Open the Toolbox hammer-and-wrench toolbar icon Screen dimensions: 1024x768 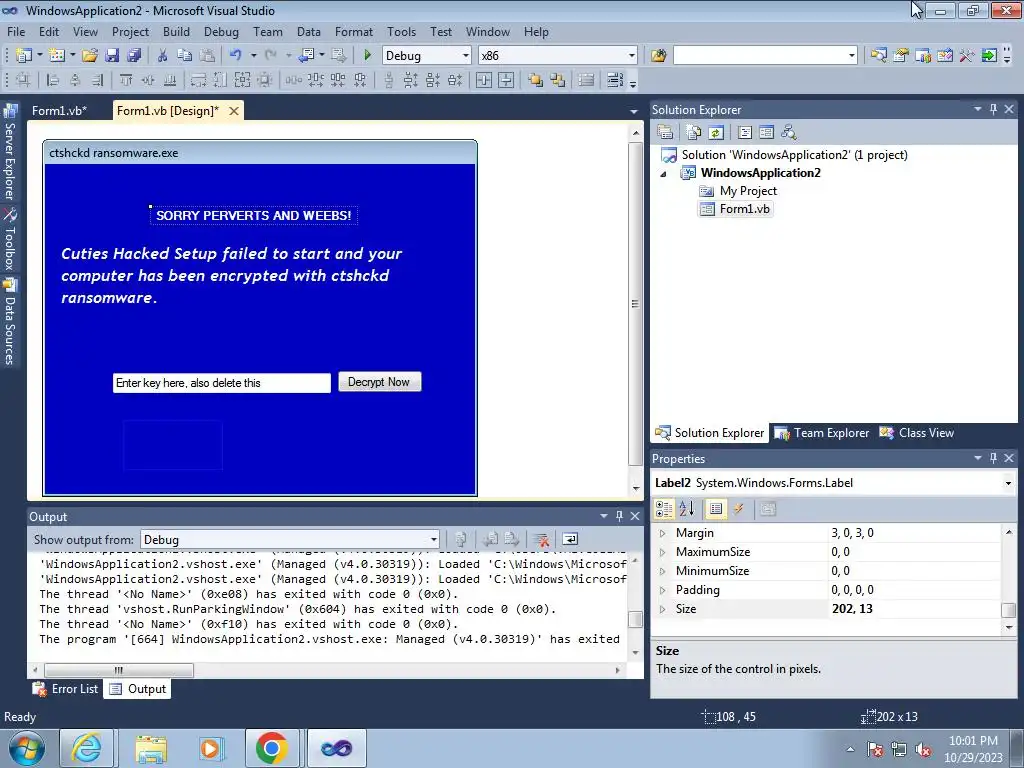coord(967,56)
